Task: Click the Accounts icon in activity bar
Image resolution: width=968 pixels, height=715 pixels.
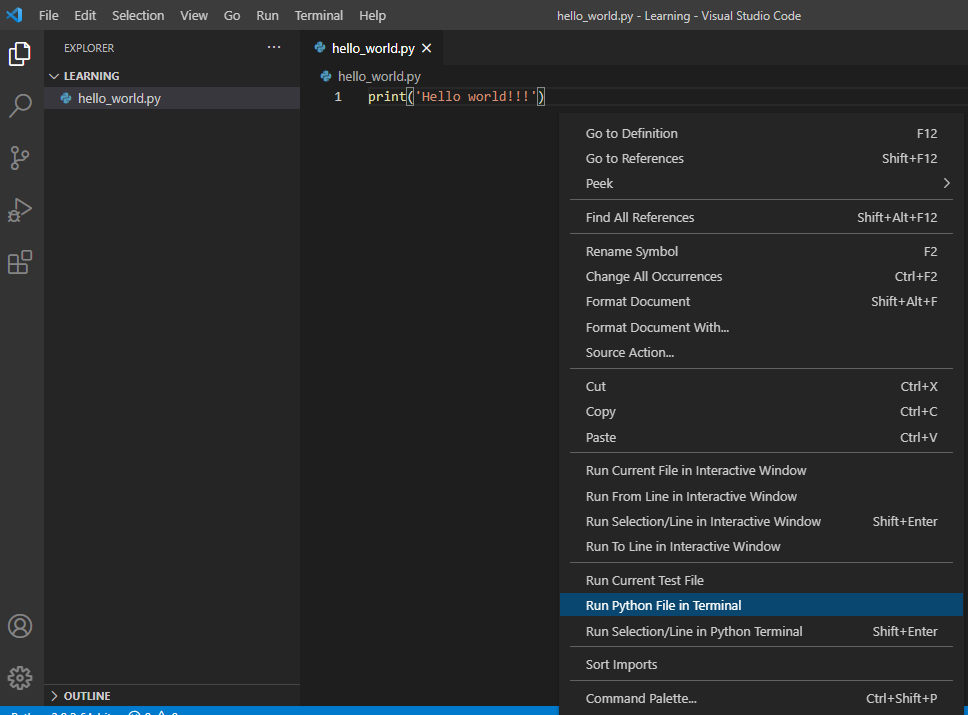Action: [x=20, y=626]
